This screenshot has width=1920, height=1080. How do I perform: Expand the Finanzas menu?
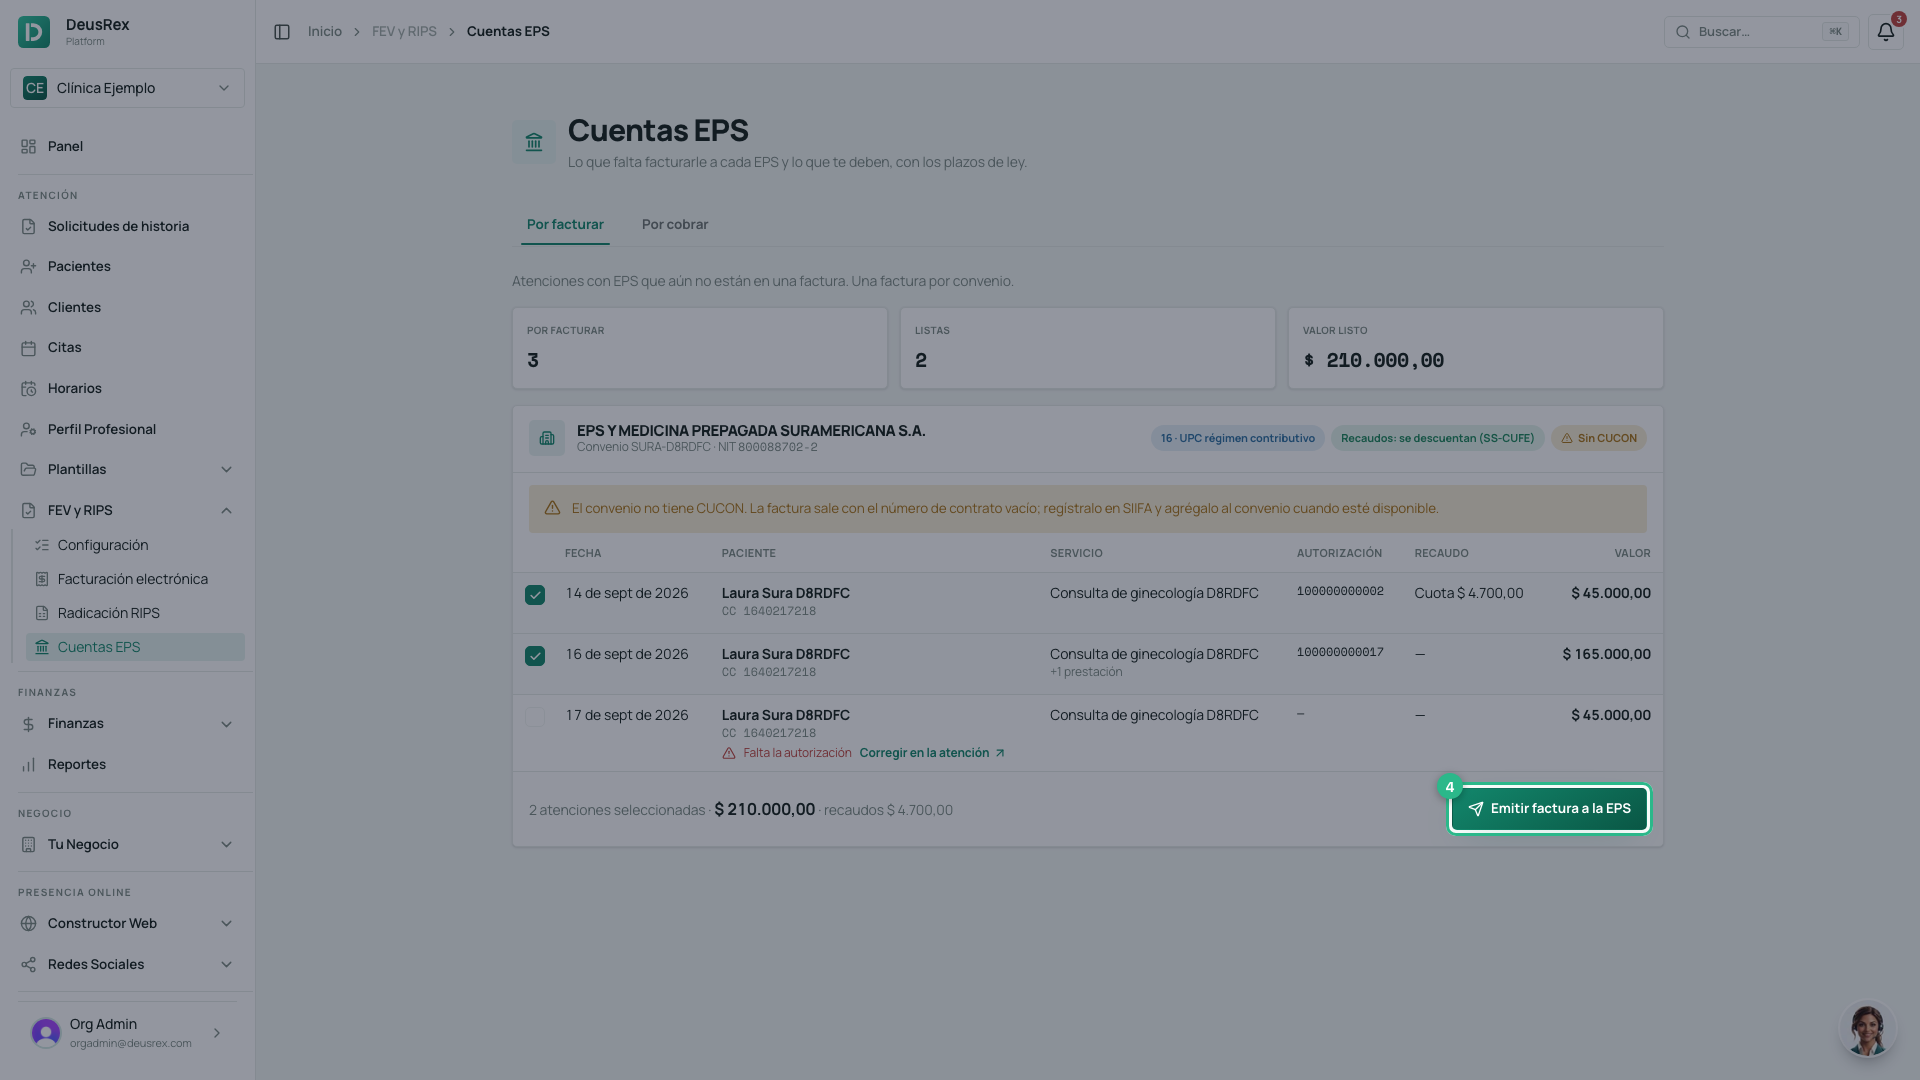click(127, 723)
